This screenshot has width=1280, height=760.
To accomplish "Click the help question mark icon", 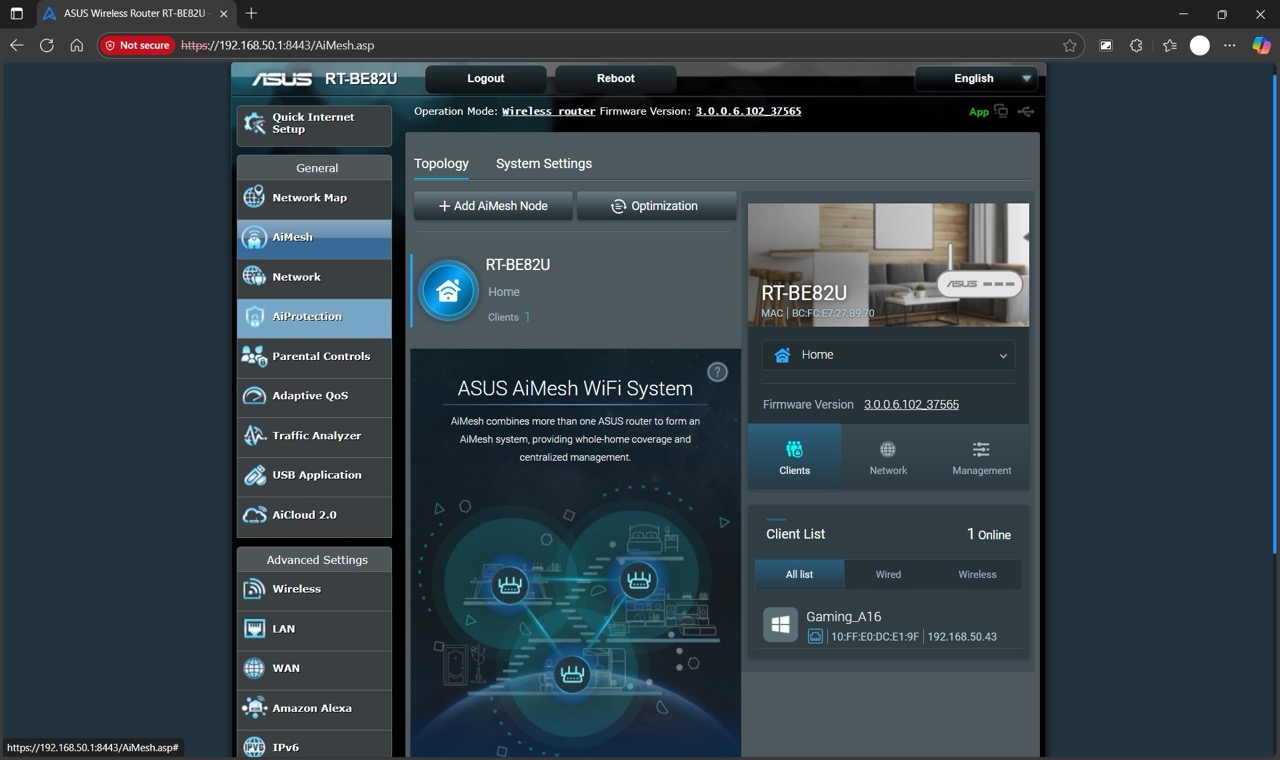I will click(x=717, y=372).
